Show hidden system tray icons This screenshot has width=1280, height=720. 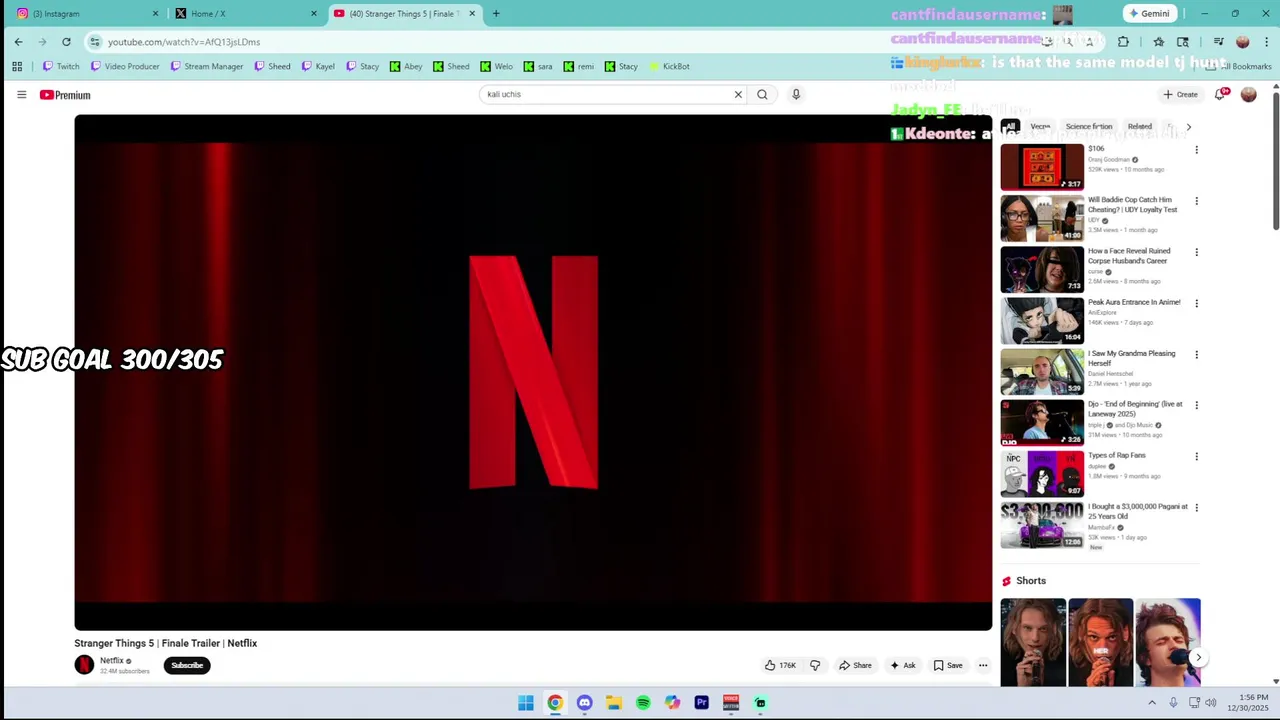(1152, 703)
